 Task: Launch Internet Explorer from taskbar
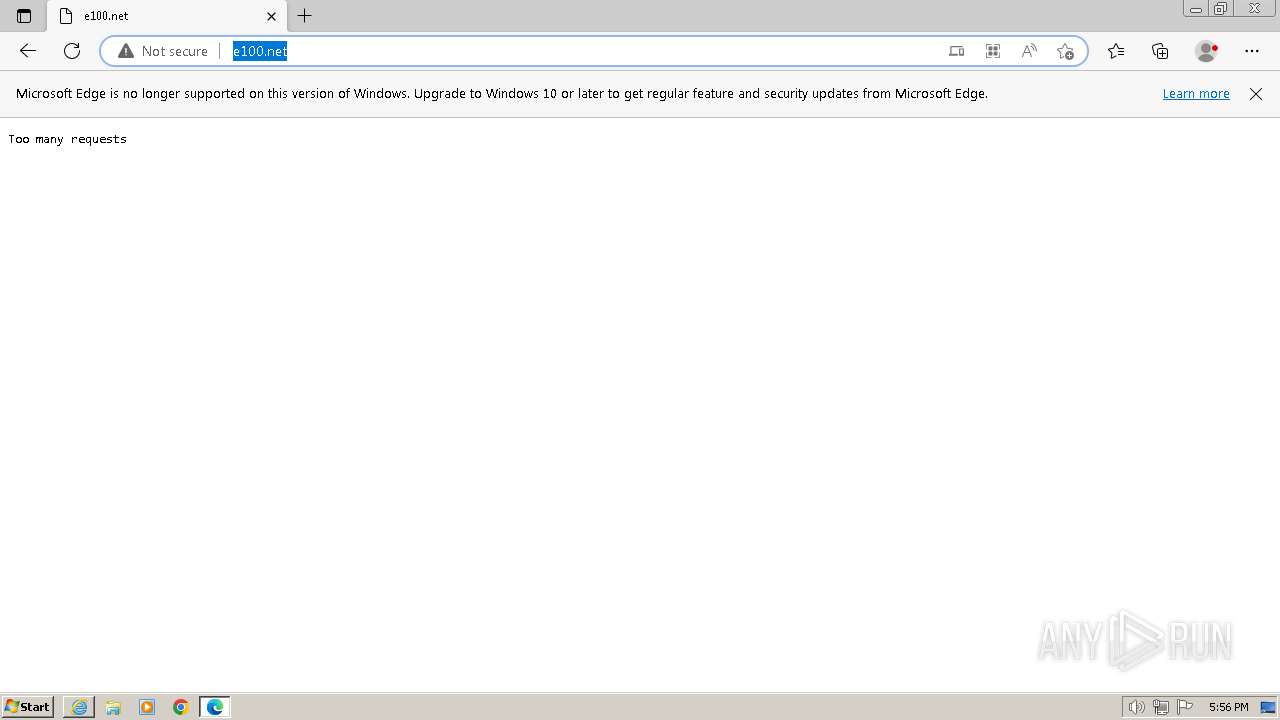(79, 707)
